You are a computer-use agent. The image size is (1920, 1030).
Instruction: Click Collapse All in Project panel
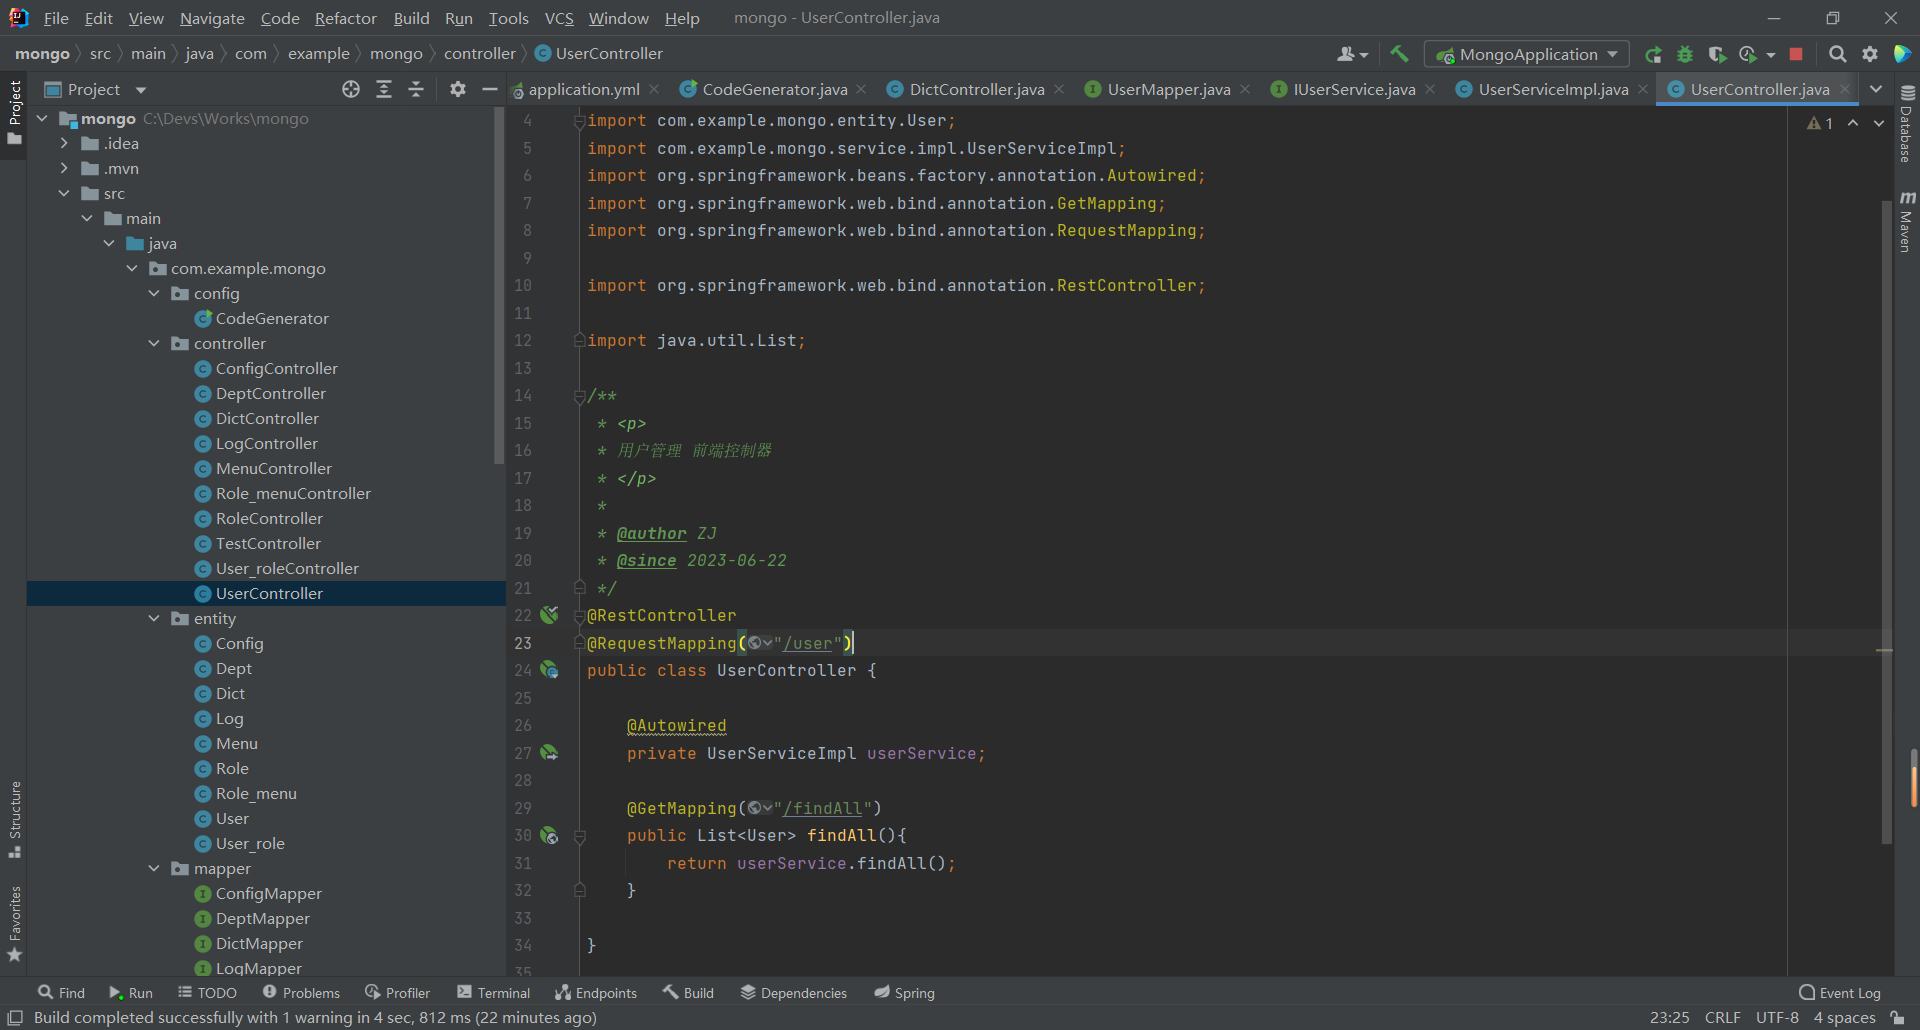(x=416, y=89)
